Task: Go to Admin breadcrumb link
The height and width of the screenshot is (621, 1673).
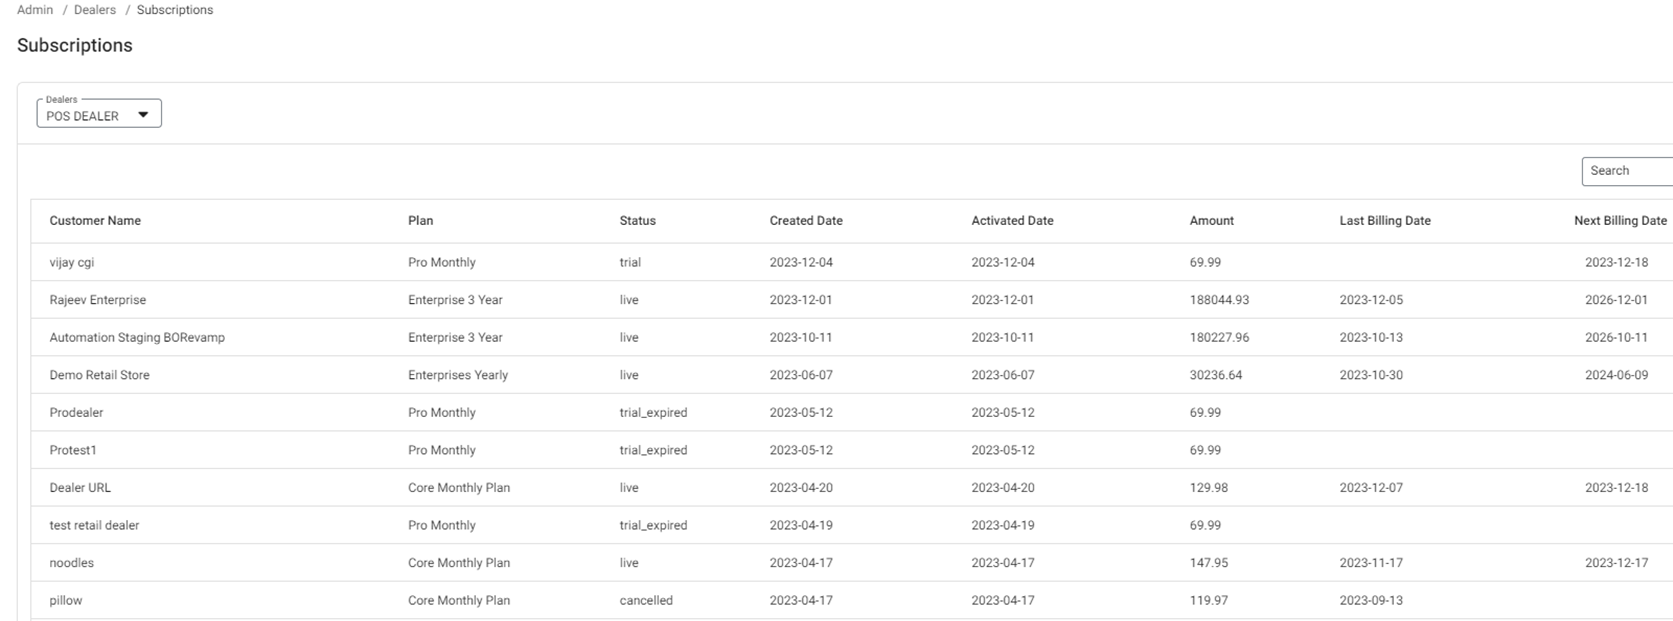Action: [x=35, y=10]
